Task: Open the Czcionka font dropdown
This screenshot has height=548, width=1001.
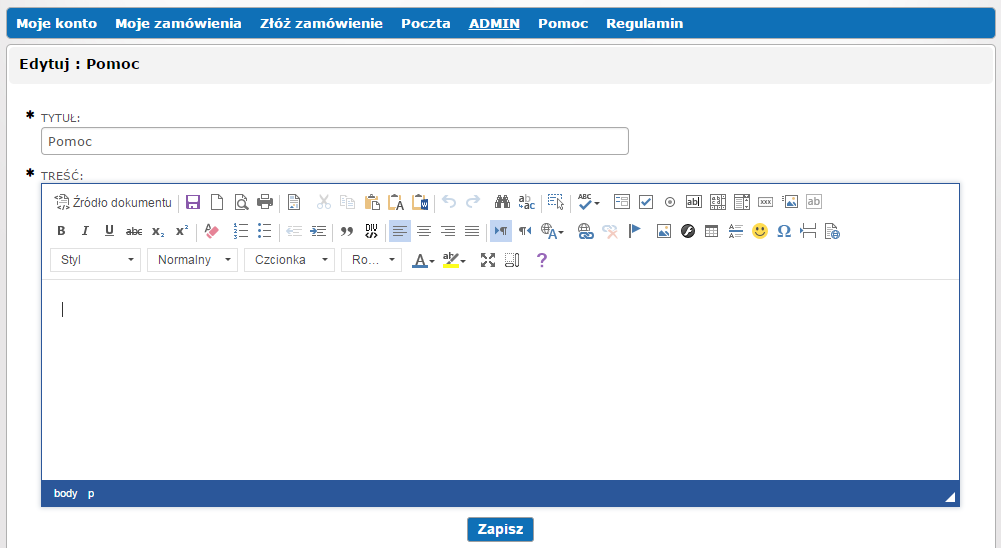Action: [x=289, y=260]
